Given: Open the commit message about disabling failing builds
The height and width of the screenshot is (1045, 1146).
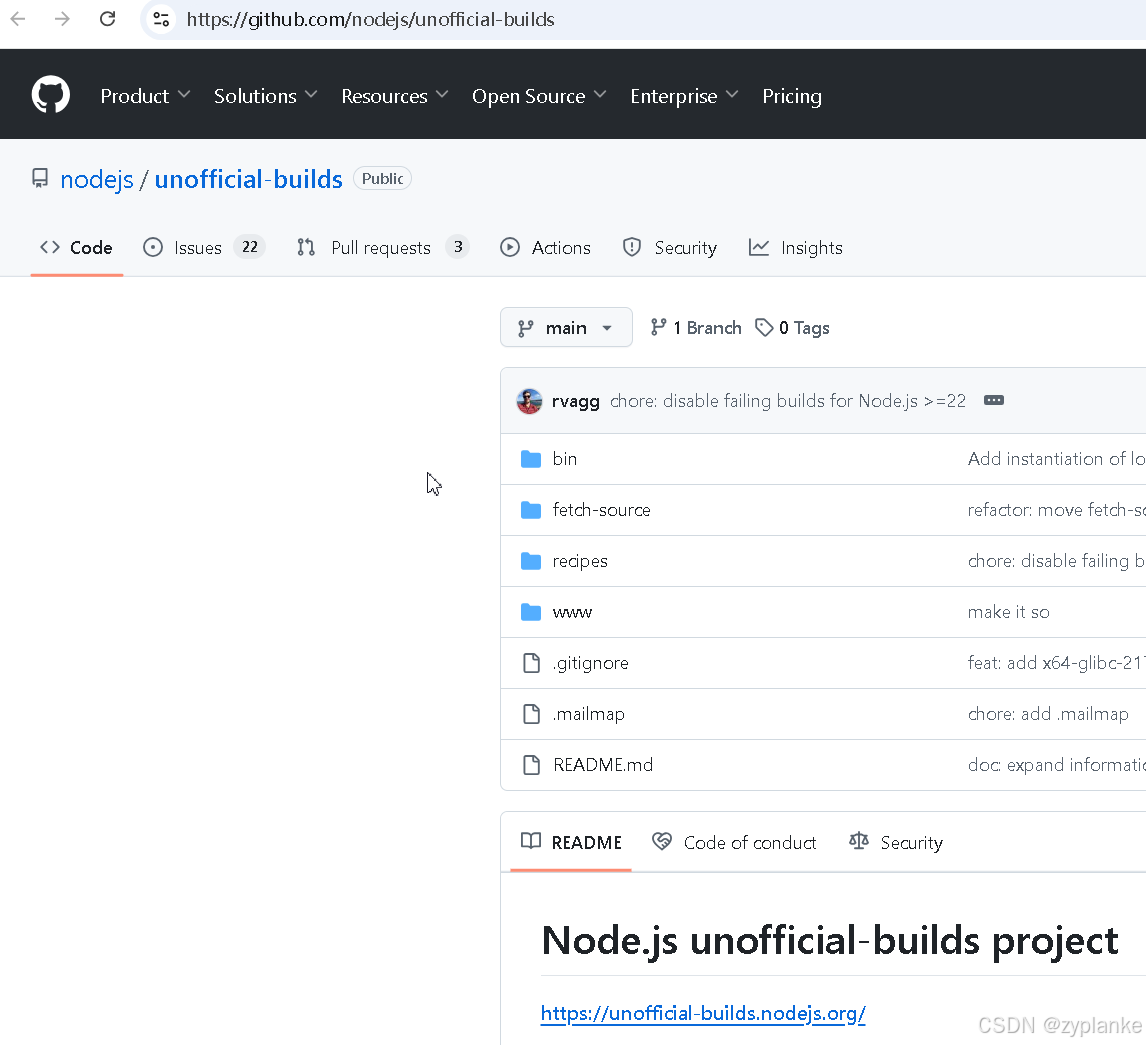Looking at the screenshot, I should (788, 400).
